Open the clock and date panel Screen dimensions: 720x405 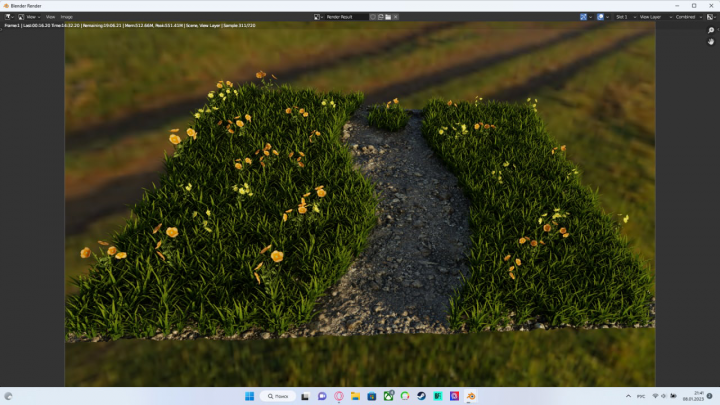tap(693, 396)
